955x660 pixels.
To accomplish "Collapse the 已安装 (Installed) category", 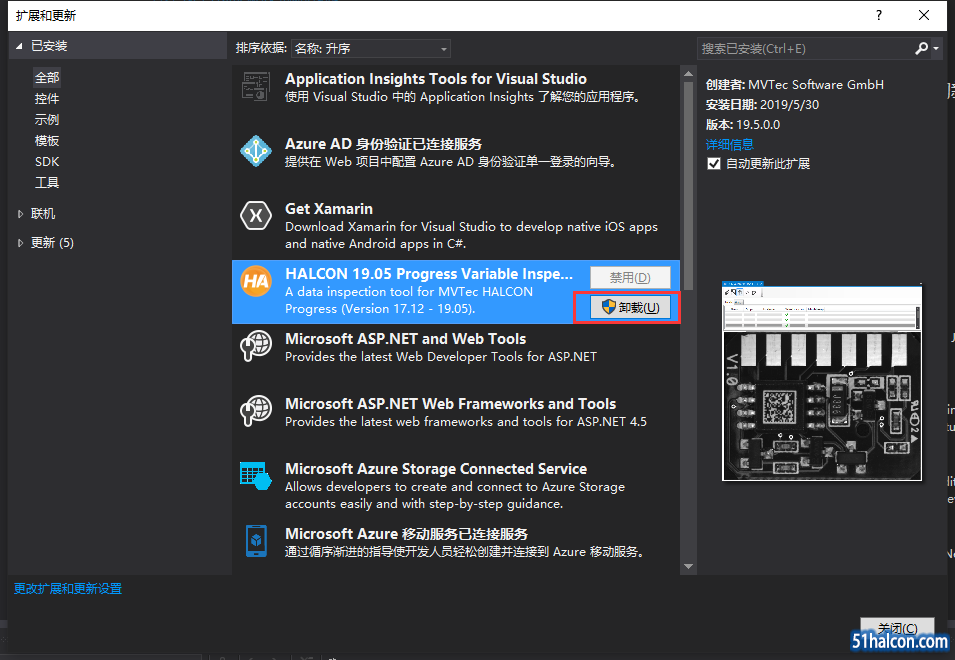I will 19,46.
